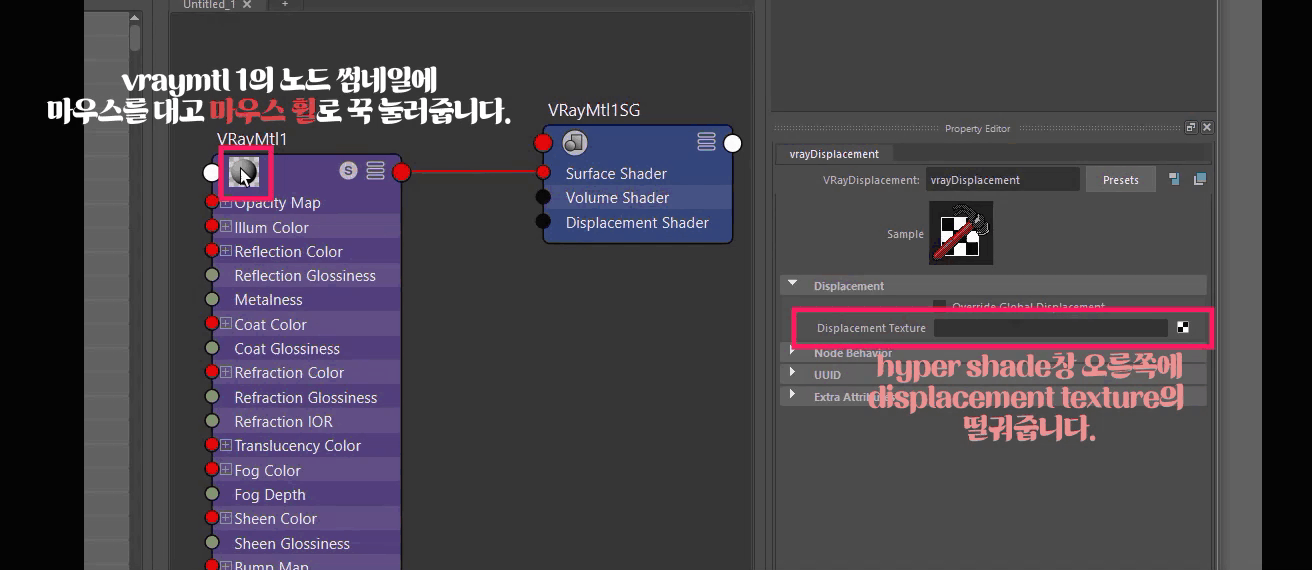Click the Refraction Glossiness input port
This screenshot has height=570, width=1312.
pyautogui.click(x=211, y=397)
